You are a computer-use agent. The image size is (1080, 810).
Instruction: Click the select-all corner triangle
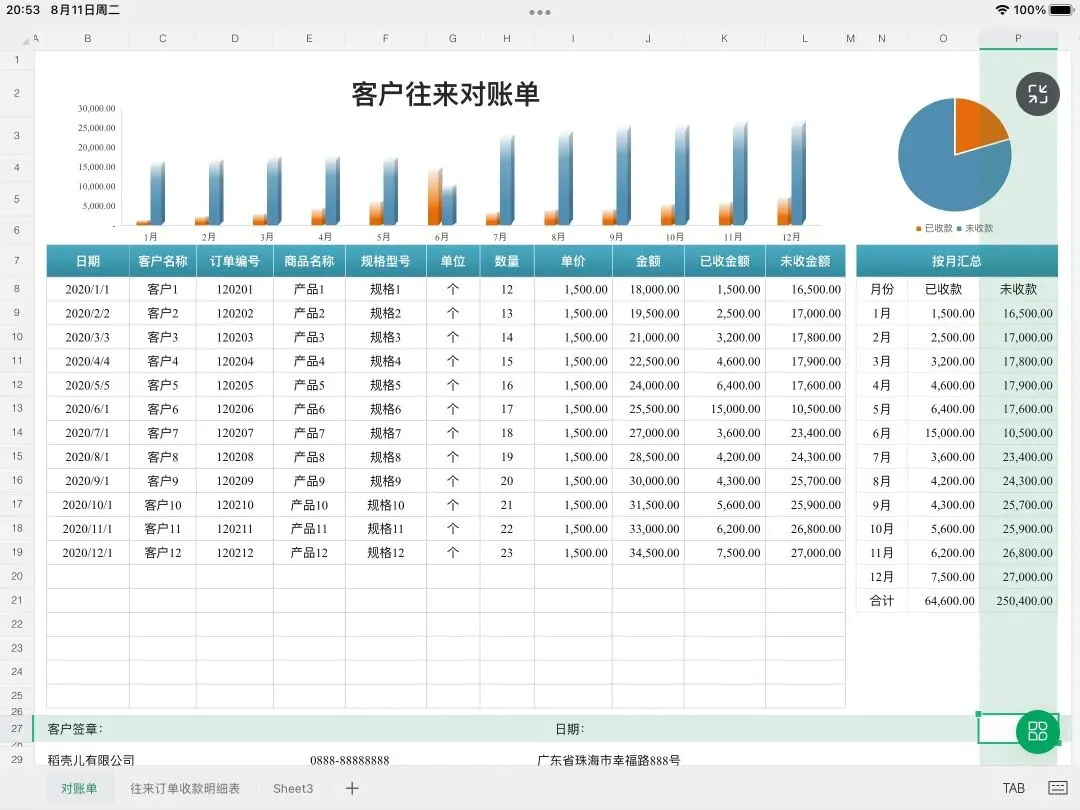pos(25,41)
